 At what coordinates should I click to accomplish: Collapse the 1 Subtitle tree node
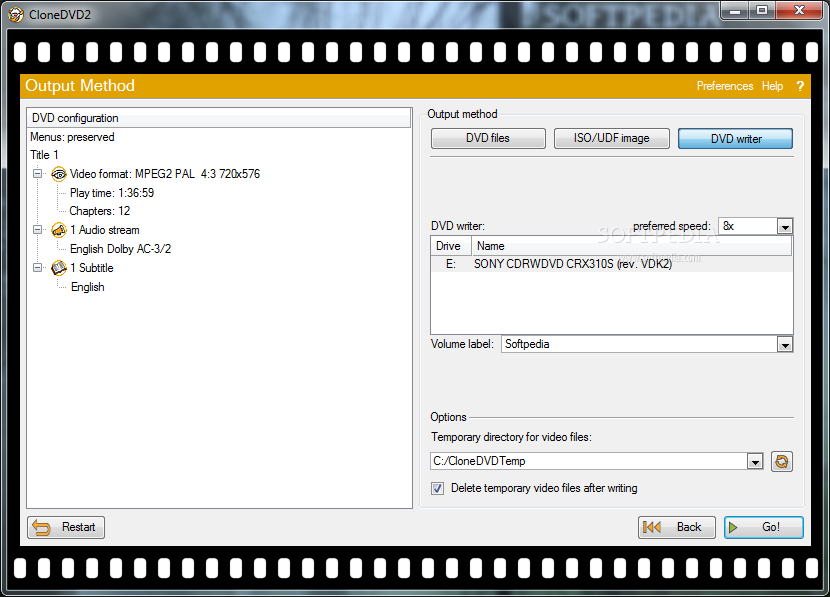(38, 268)
